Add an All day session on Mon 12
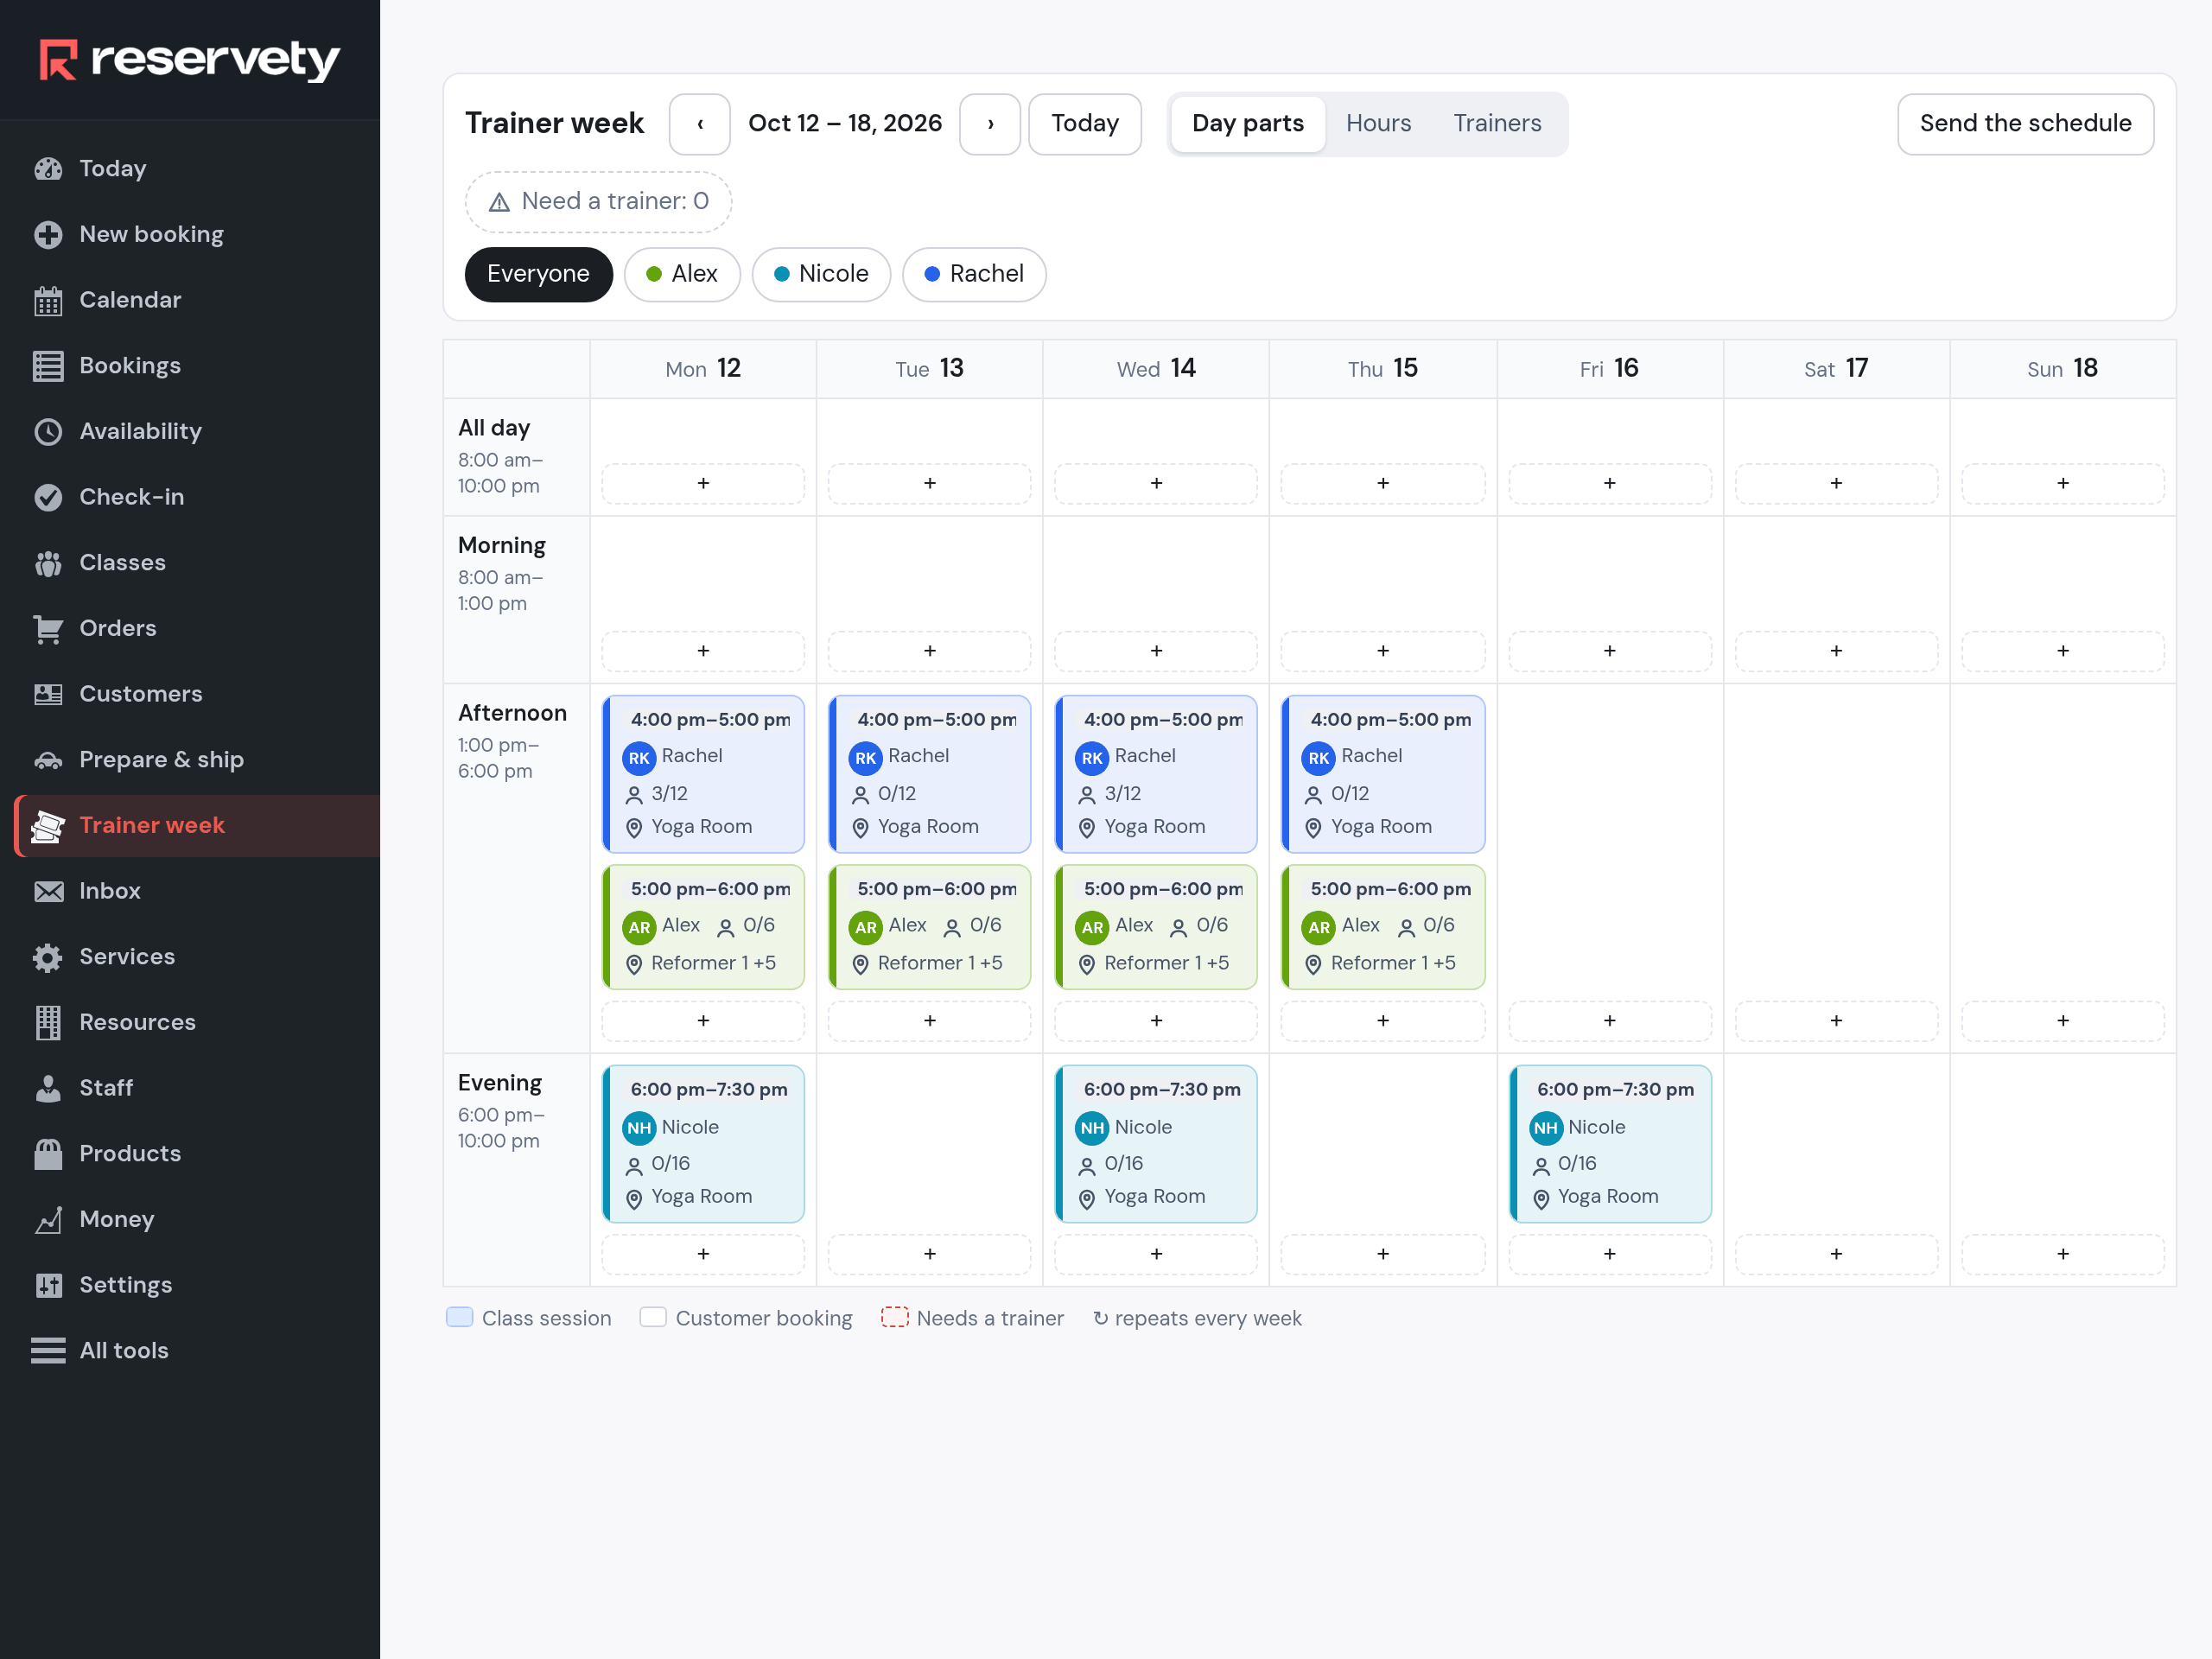Viewport: 2212px width, 1659px height. click(x=703, y=484)
